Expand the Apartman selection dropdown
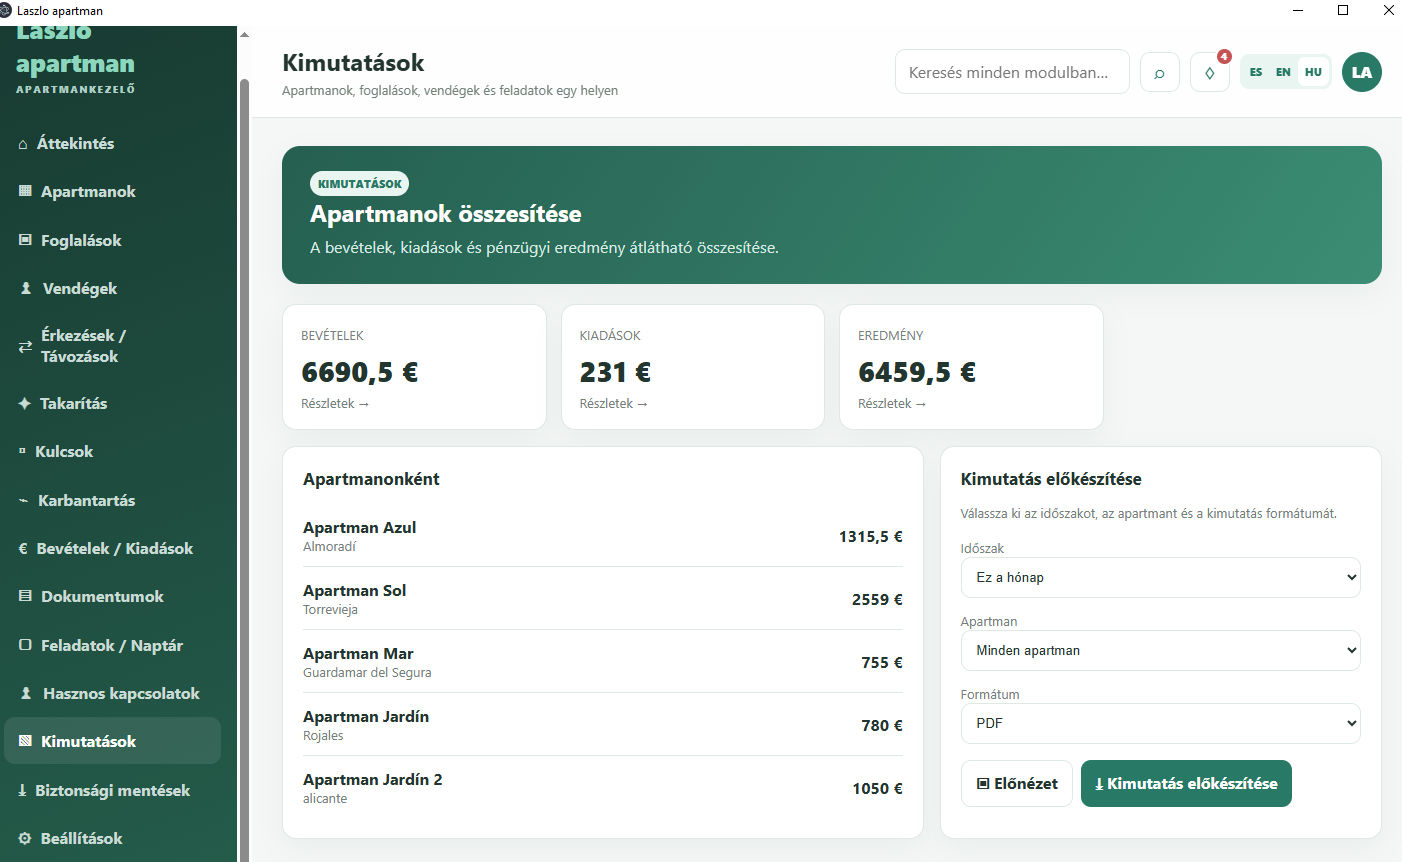Screen dimensions: 1402x862 (1160, 650)
